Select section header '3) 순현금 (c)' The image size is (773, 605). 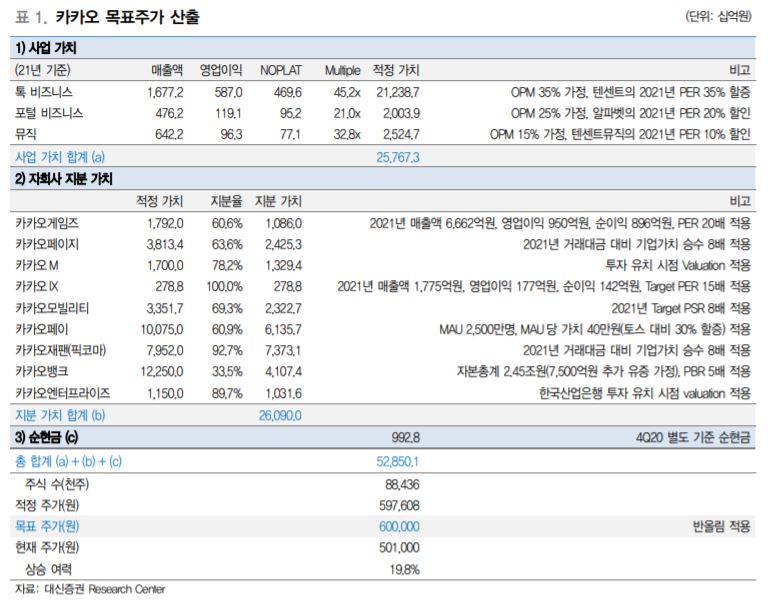click(46, 437)
